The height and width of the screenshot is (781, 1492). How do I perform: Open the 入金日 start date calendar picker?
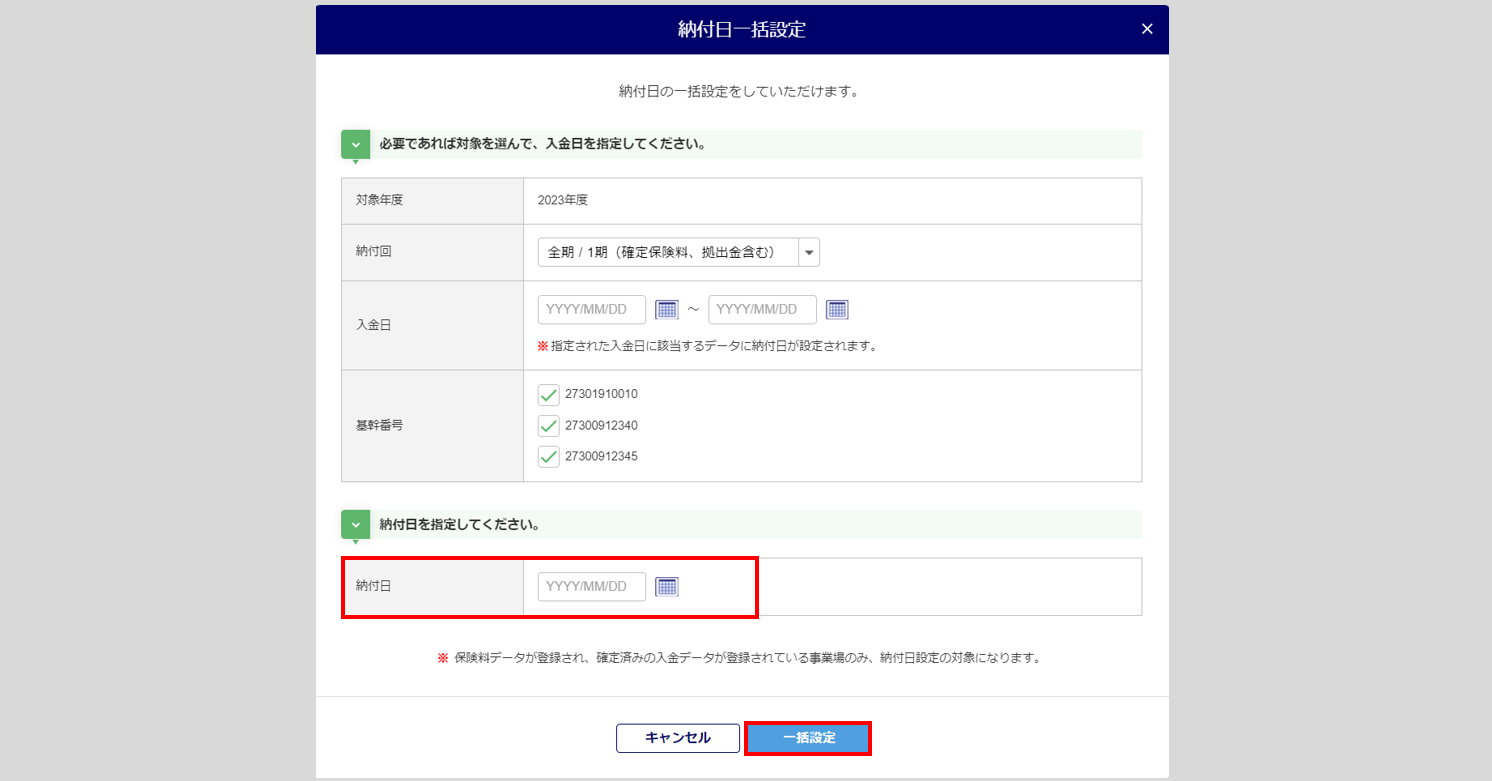click(666, 310)
